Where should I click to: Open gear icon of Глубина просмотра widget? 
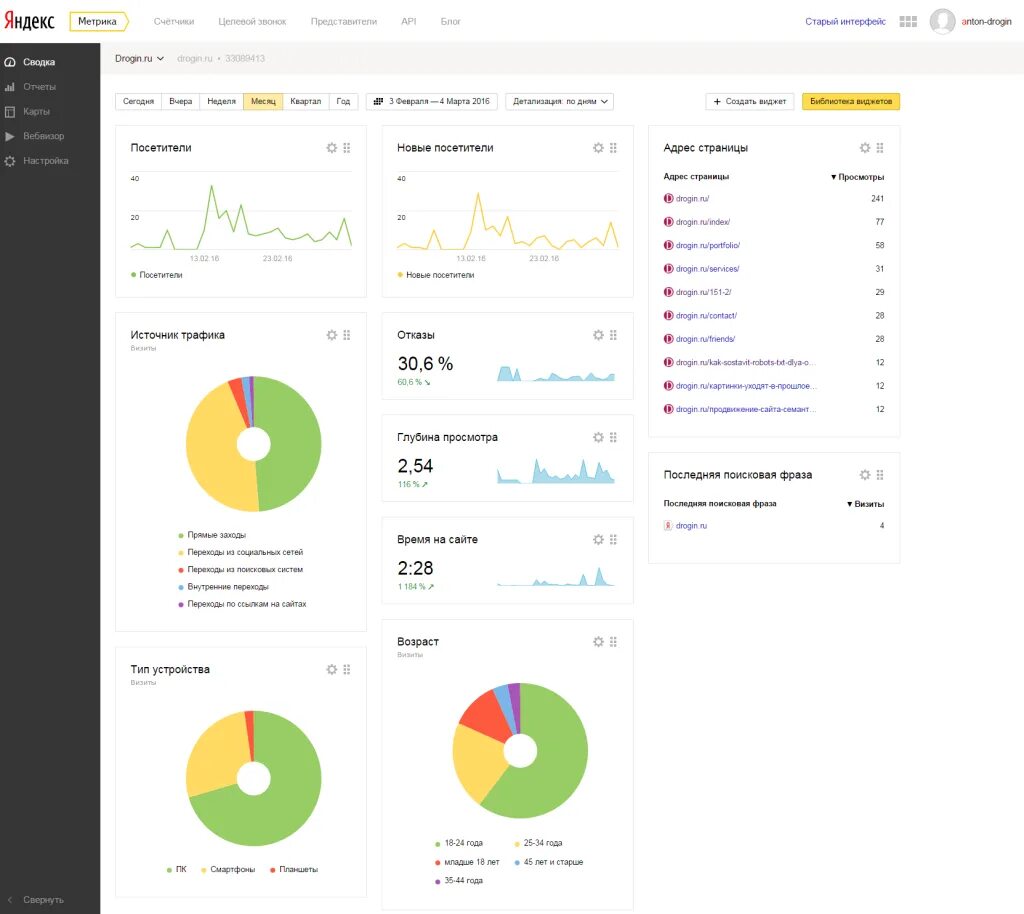click(x=598, y=437)
